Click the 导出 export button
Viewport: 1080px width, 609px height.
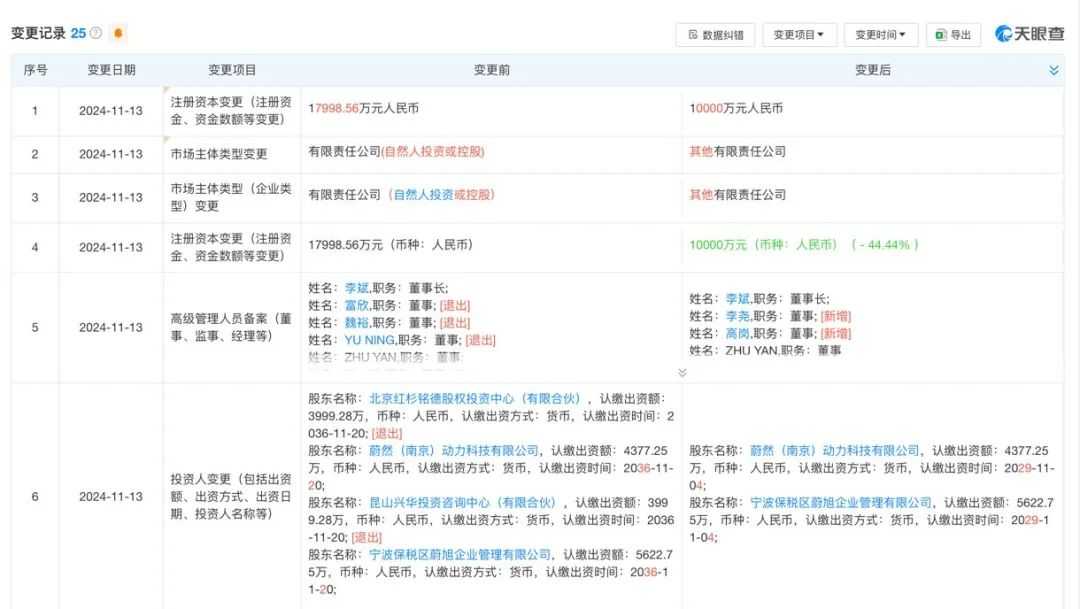pos(953,34)
